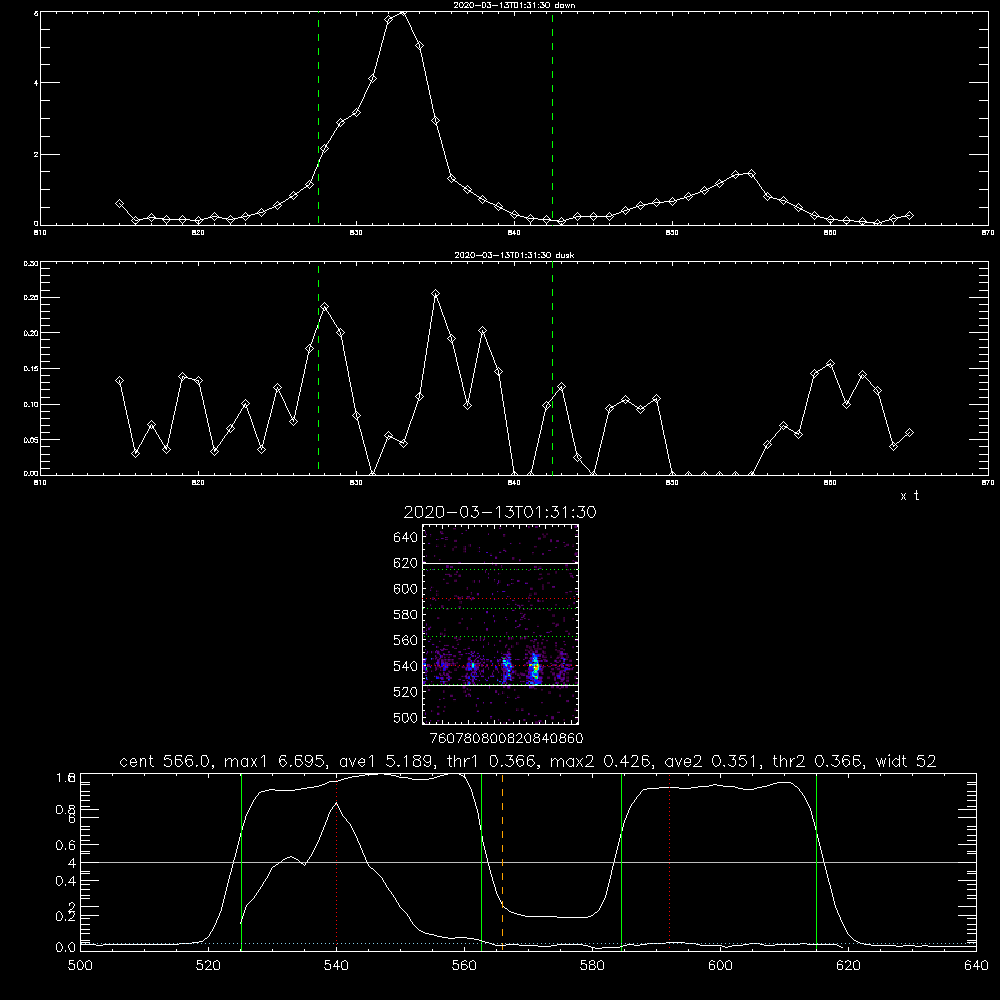Image resolution: width=1000 pixels, height=1000 pixels.
Task: Select the timestamp title above the spectrogram image
Action: 500,512
